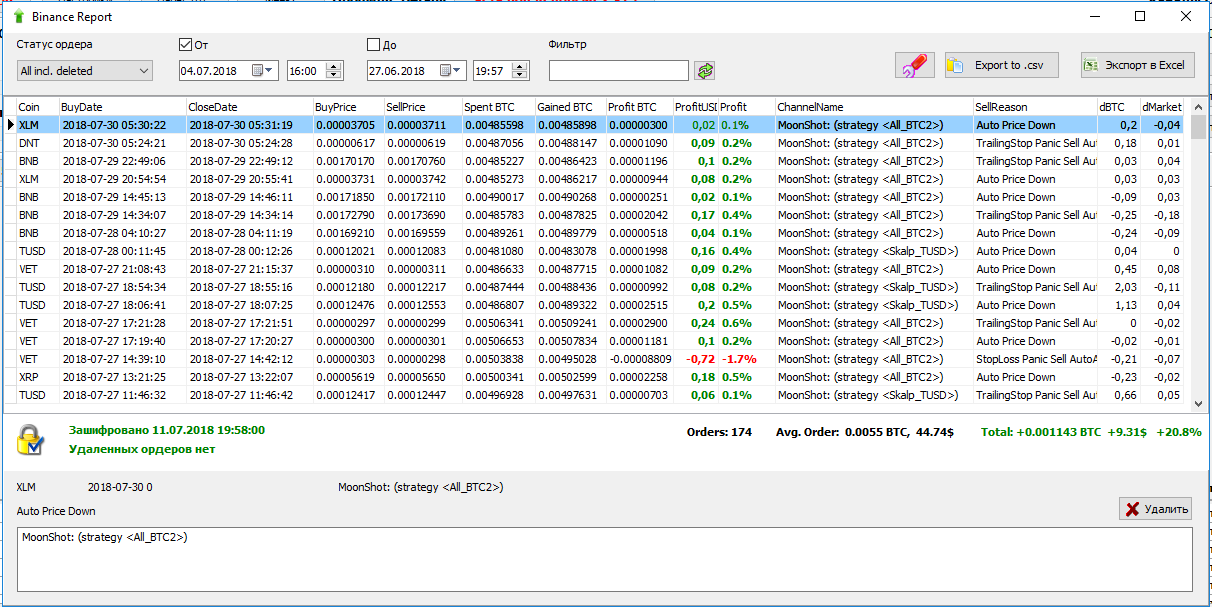This screenshot has width=1212, height=608.
Task: Click the green refresh filter icon
Action: (x=706, y=70)
